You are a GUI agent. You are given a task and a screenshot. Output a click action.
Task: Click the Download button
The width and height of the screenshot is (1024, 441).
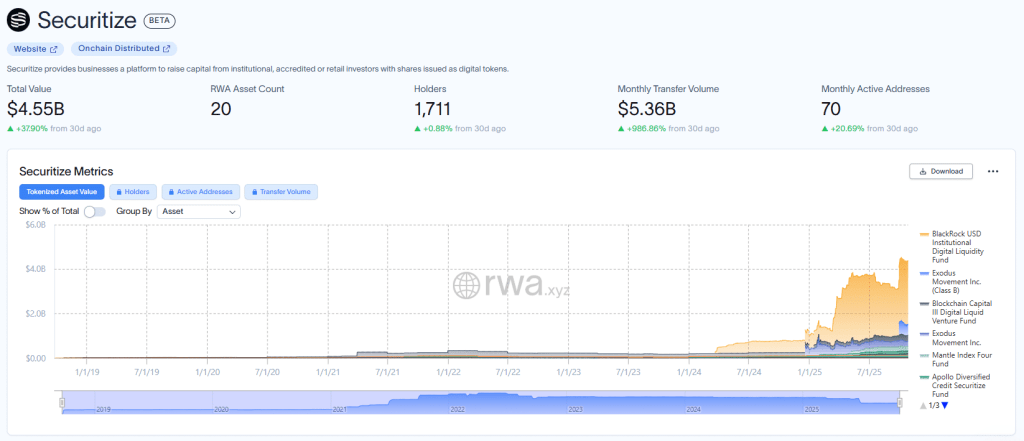940,171
